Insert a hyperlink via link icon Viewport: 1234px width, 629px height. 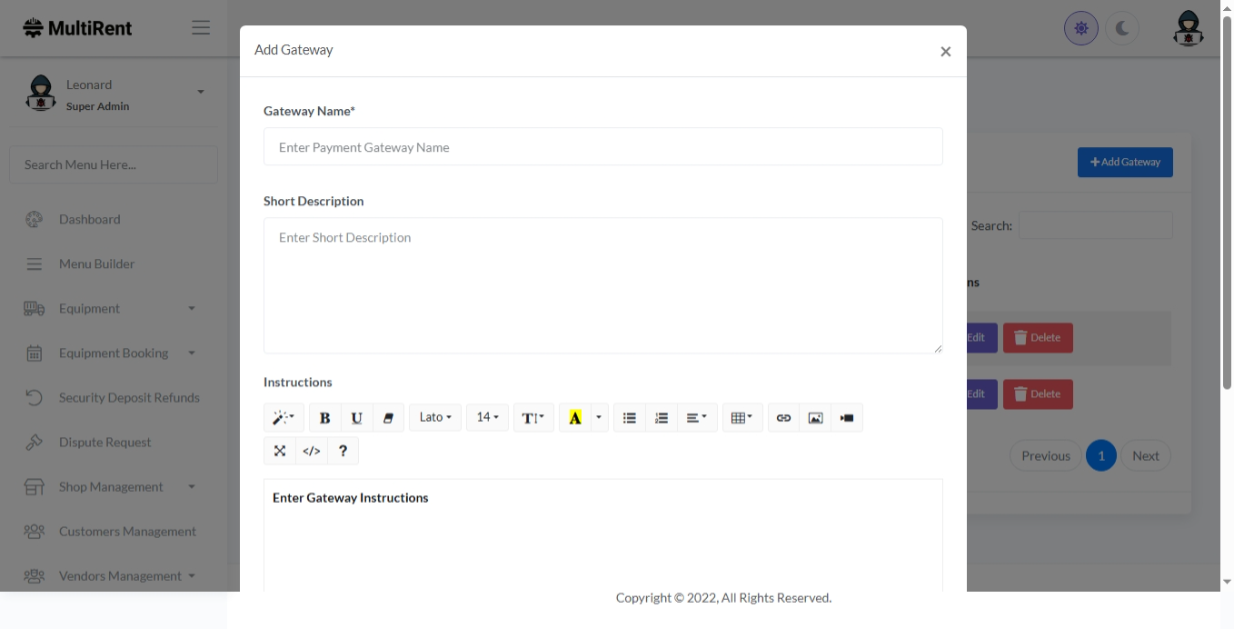tap(783, 418)
